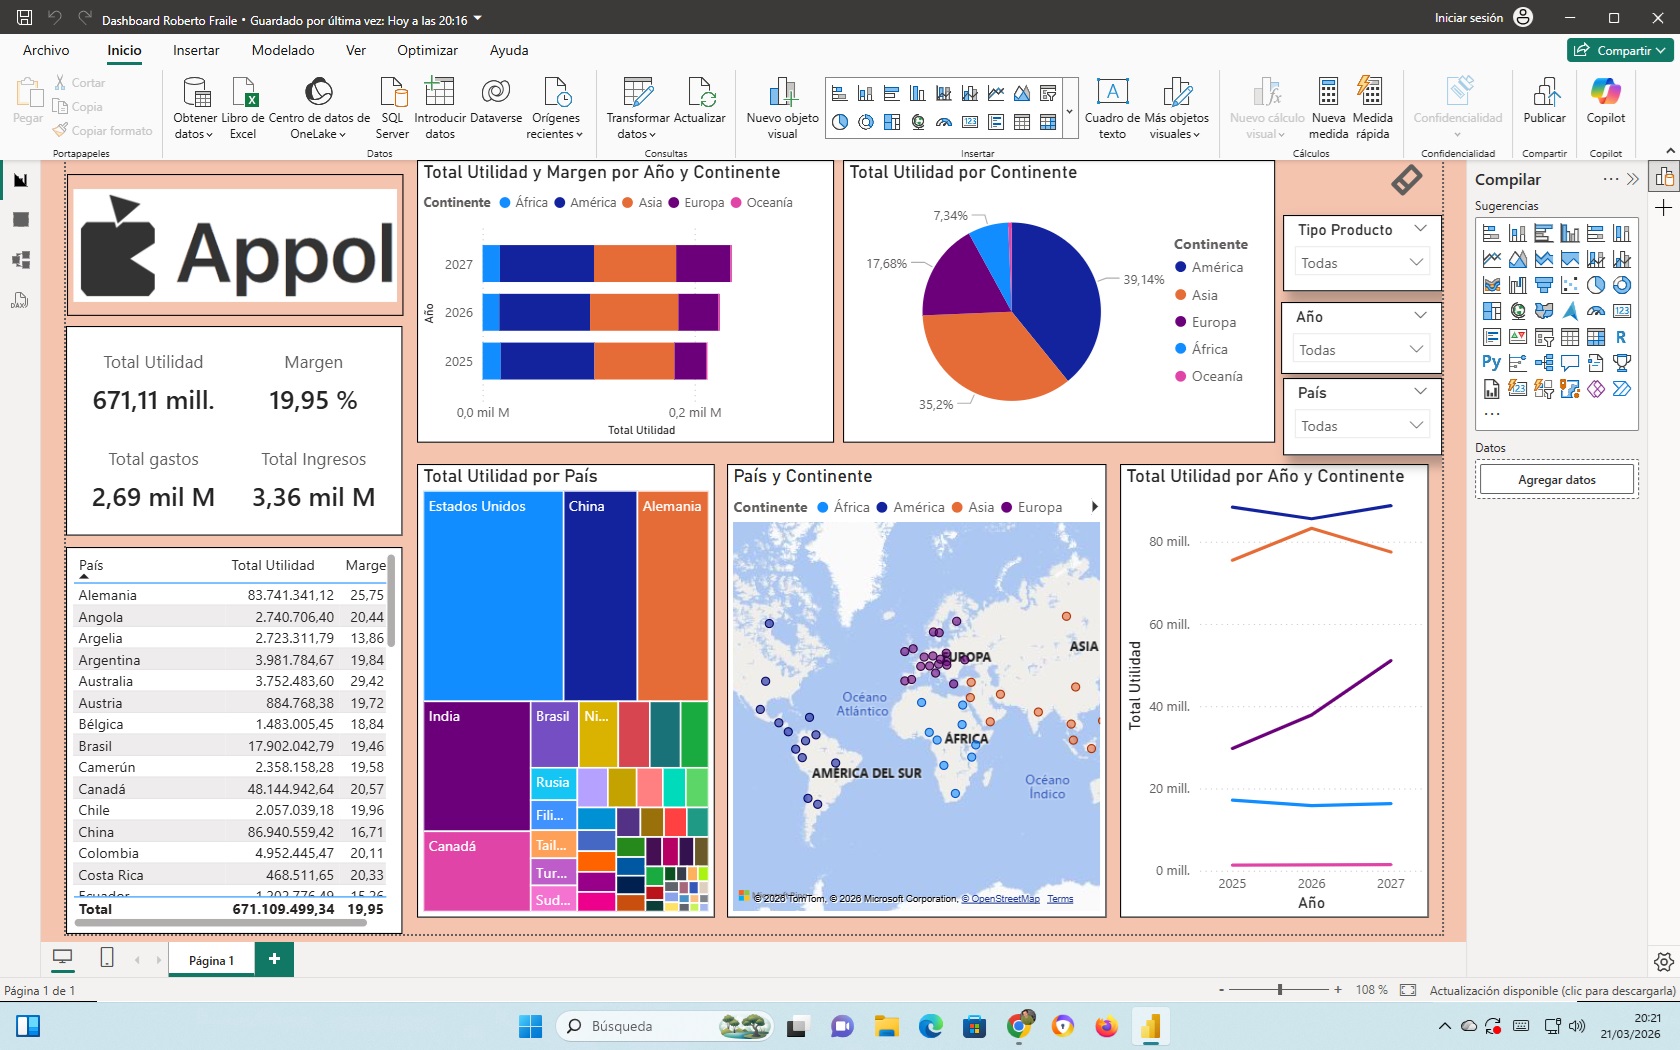Select the gauge visual icon in the ribbon
Viewport: 1680px width, 1050px height.
(944, 121)
